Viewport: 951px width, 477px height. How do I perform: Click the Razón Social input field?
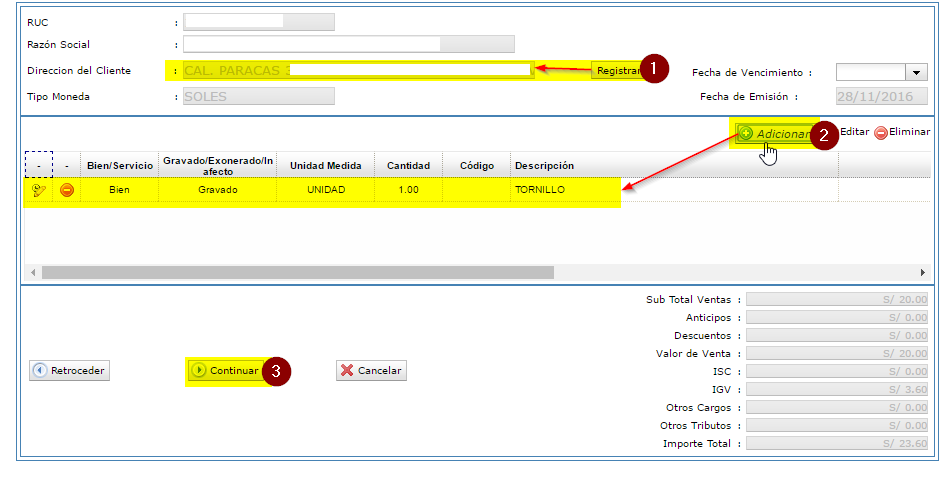click(x=348, y=44)
